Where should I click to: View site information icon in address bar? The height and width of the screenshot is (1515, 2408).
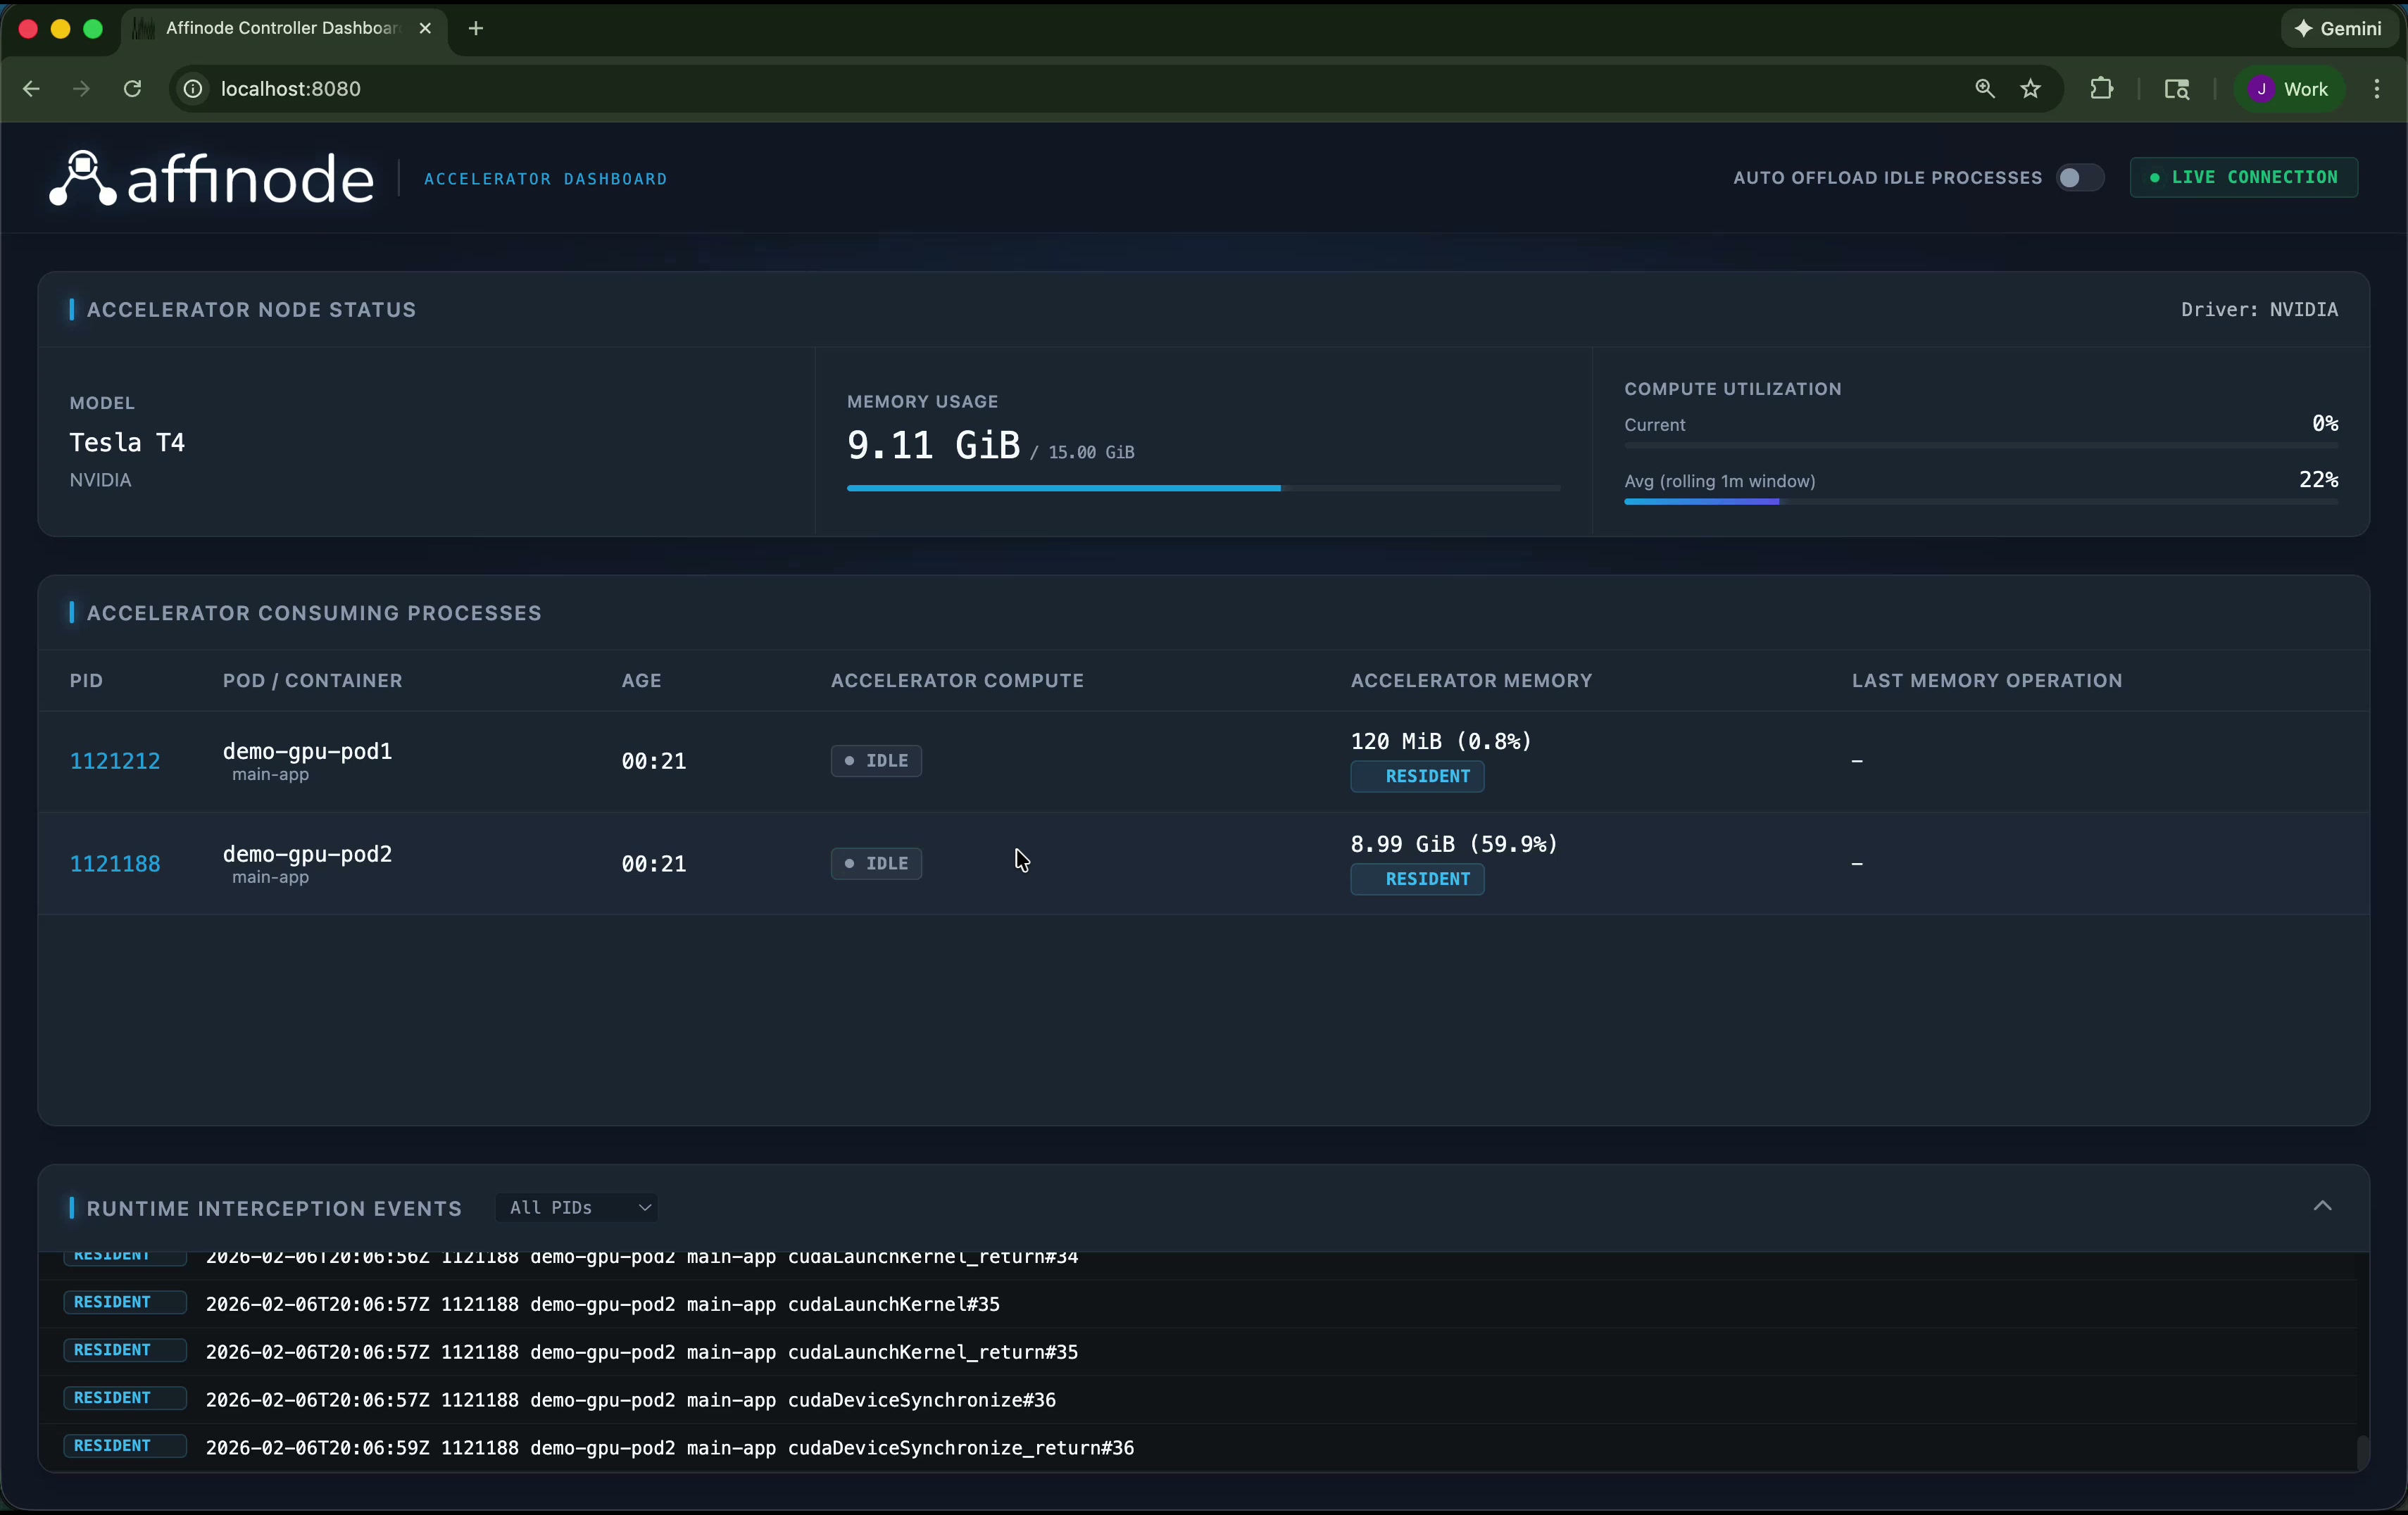click(193, 89)
